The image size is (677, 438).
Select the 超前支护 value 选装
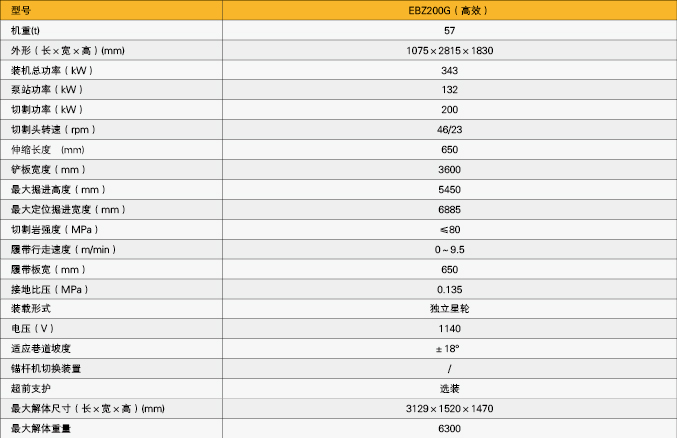pos(449,388)
